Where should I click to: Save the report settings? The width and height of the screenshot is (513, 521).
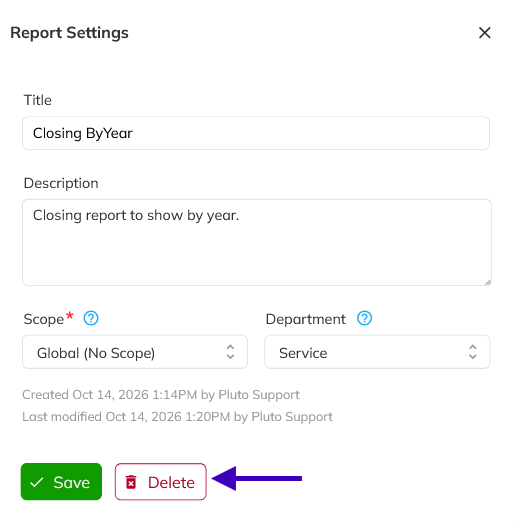pyautogui.click(x=61, y=482)
